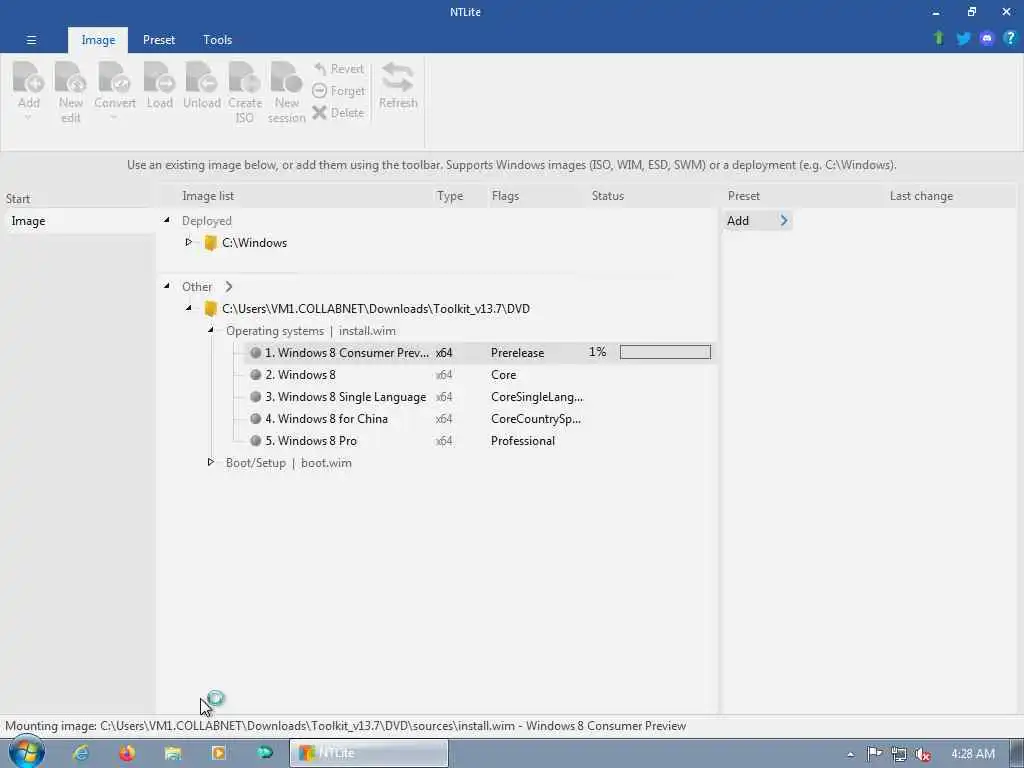Screen dimensions: 1024x768
Task: Click the DVD folder icon under Other
Action: tap(210, 309)
